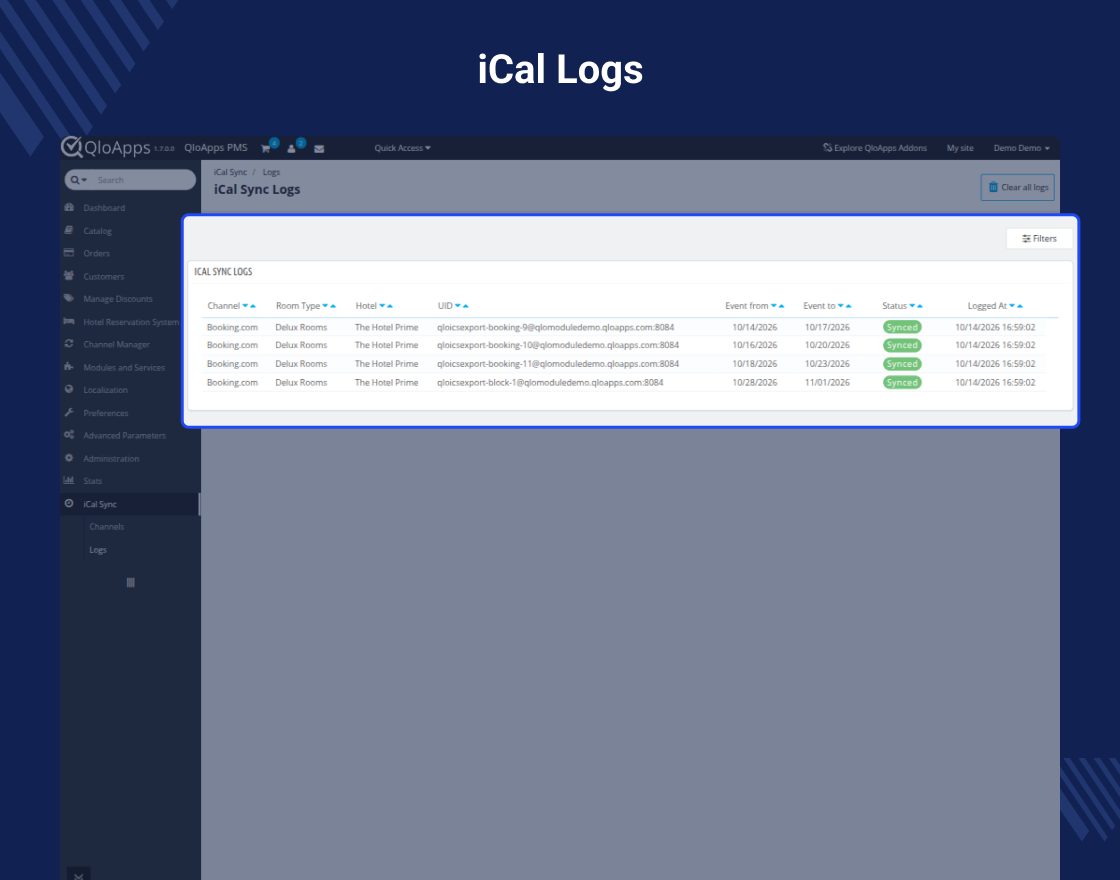The image size is (1120, 880).
Task: Open the envelope messages icon
Action: [319, 149]
